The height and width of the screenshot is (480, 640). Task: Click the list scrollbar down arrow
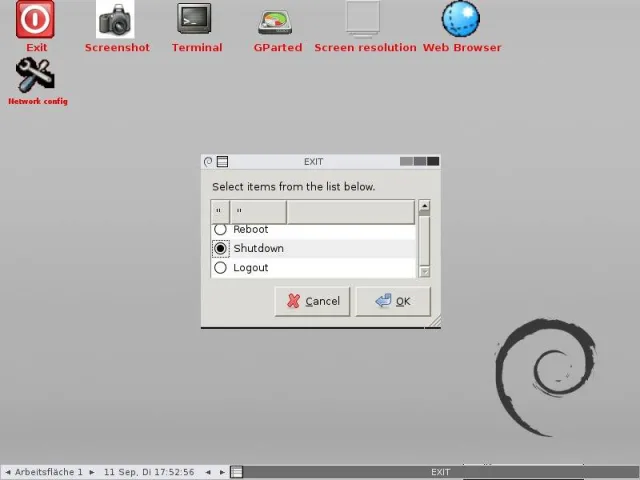[x=424, y=272]
